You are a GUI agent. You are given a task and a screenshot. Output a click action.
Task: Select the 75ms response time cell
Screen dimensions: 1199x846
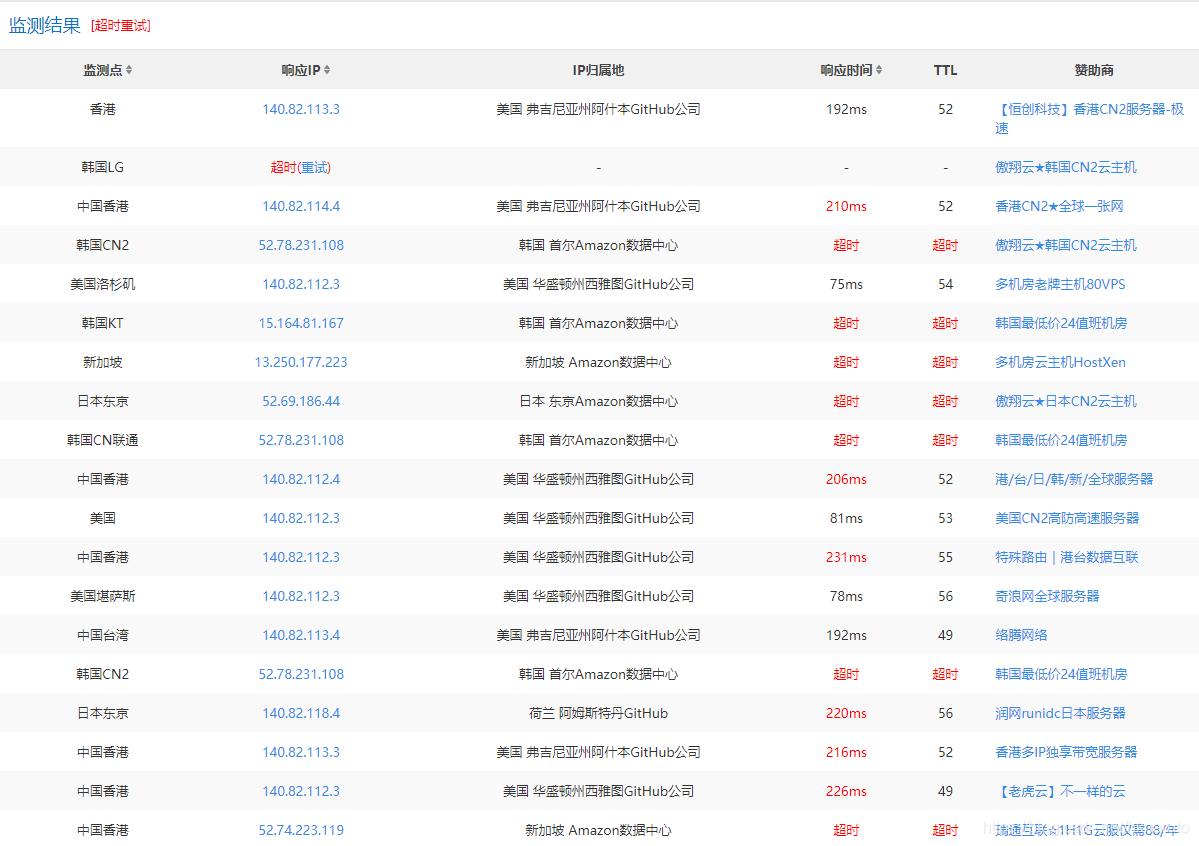[846, 284]
